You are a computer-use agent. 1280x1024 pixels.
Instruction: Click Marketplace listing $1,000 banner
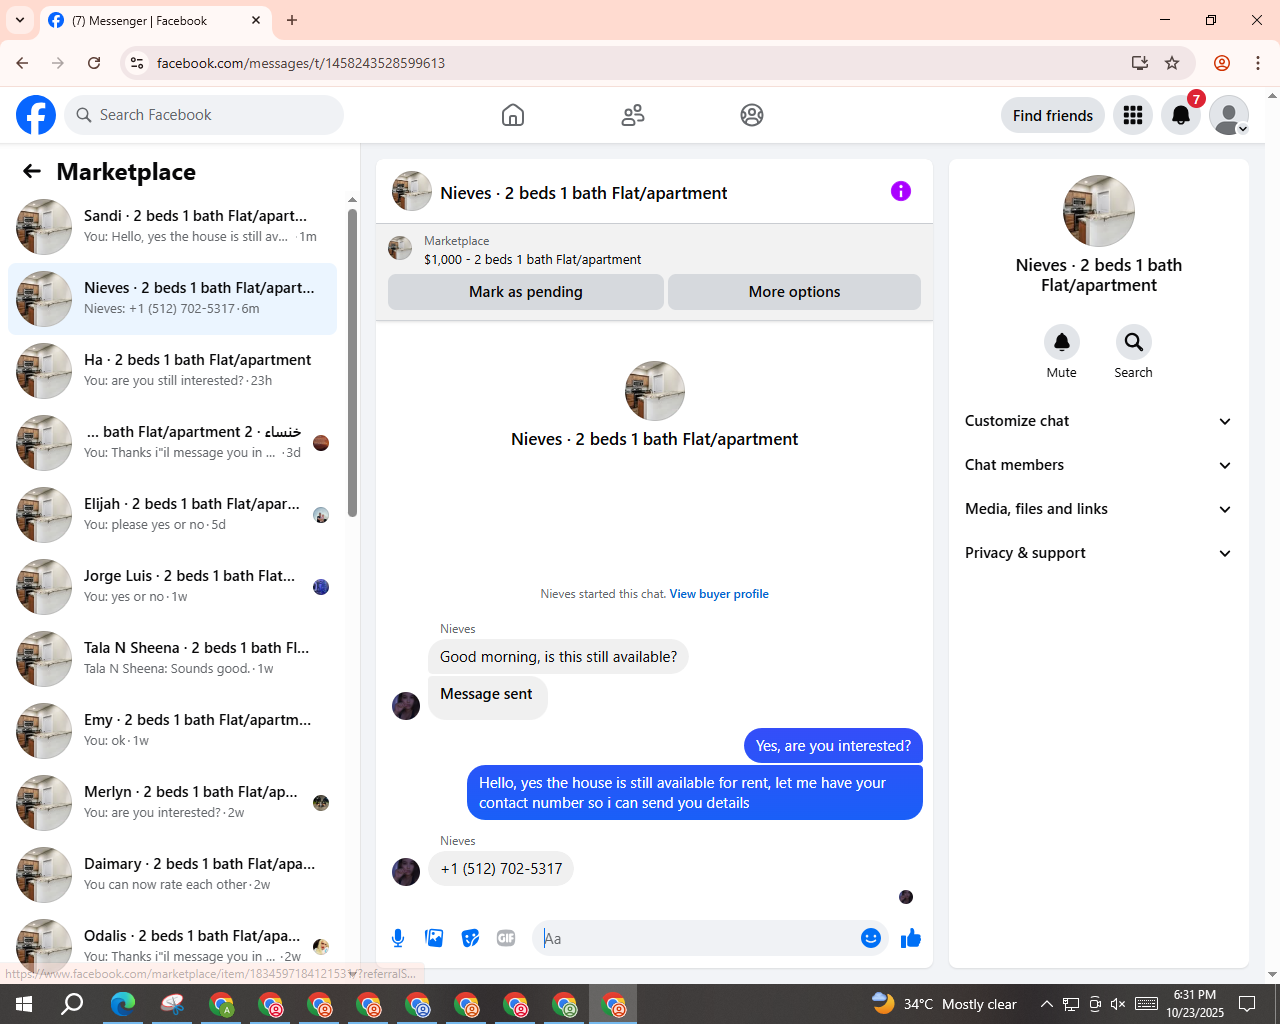click(x=654, y=250)
